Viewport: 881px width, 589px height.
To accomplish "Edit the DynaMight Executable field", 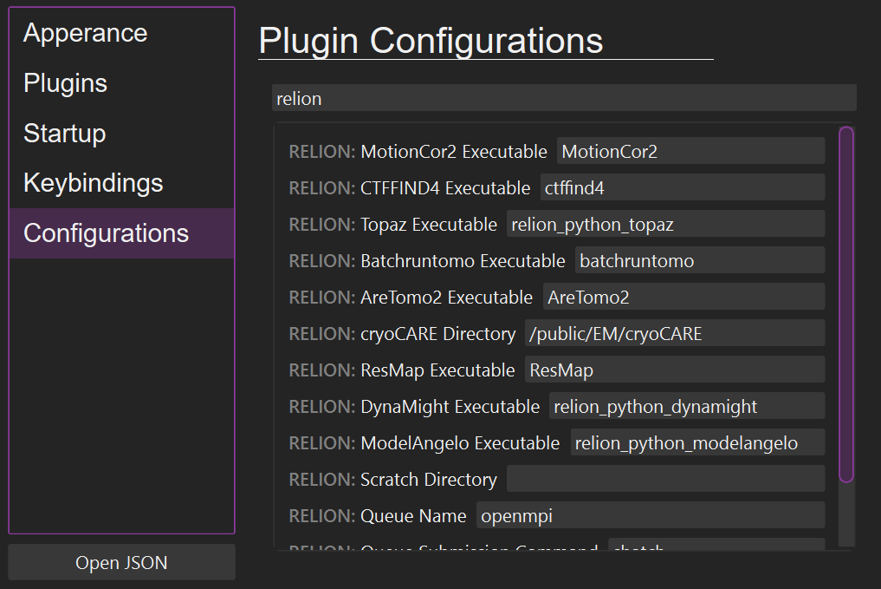I will coord(686,406).
